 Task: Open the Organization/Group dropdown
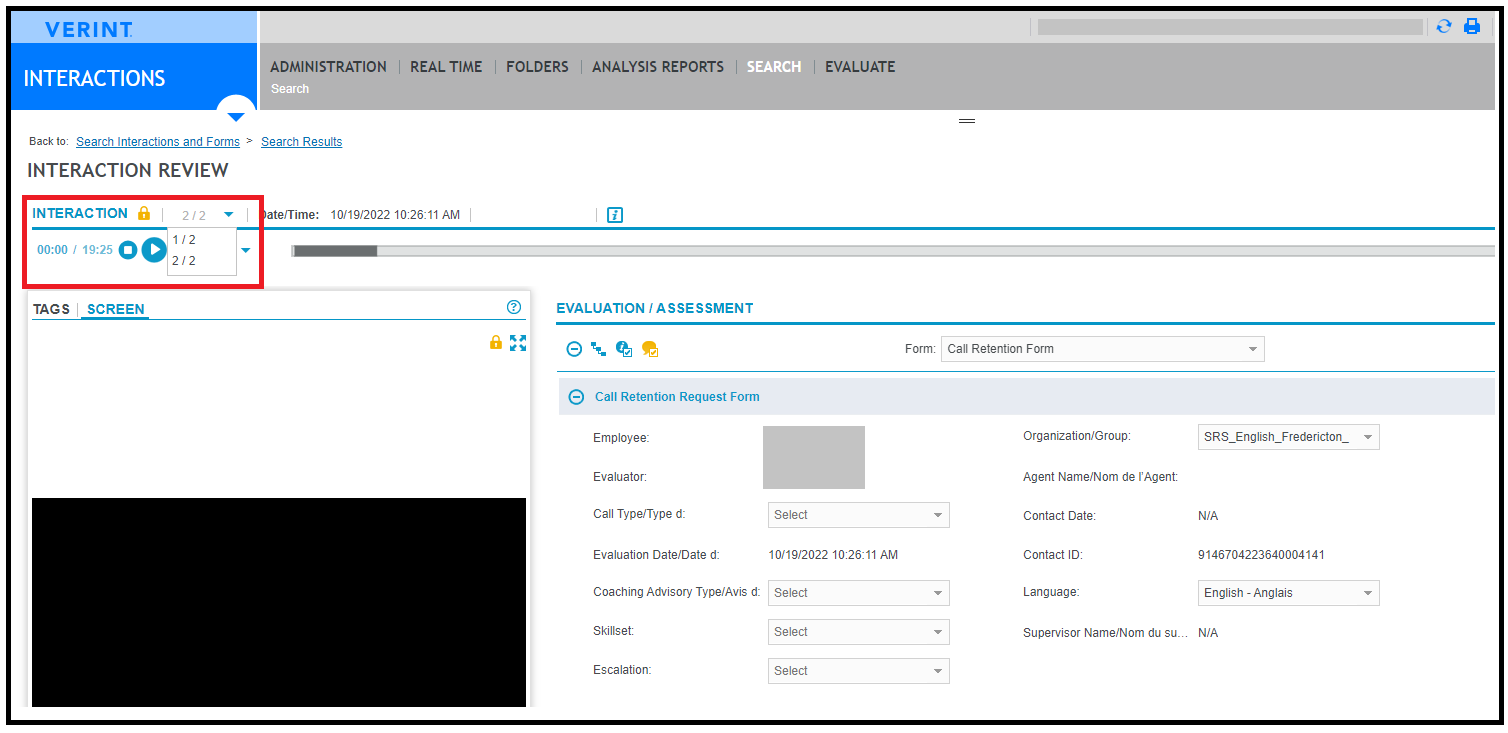pos(1288,437)
